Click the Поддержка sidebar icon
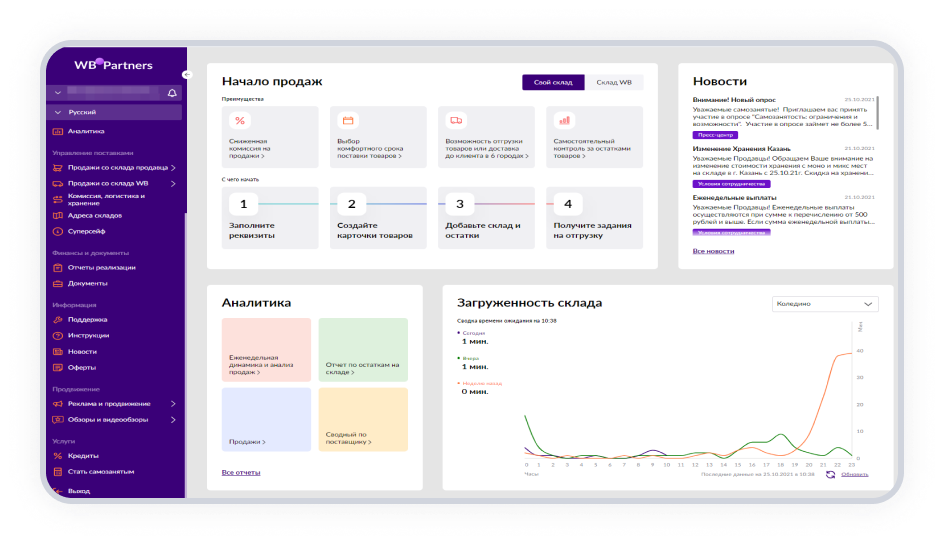Screen dimensions: 944x544 [x=58, y=320]
